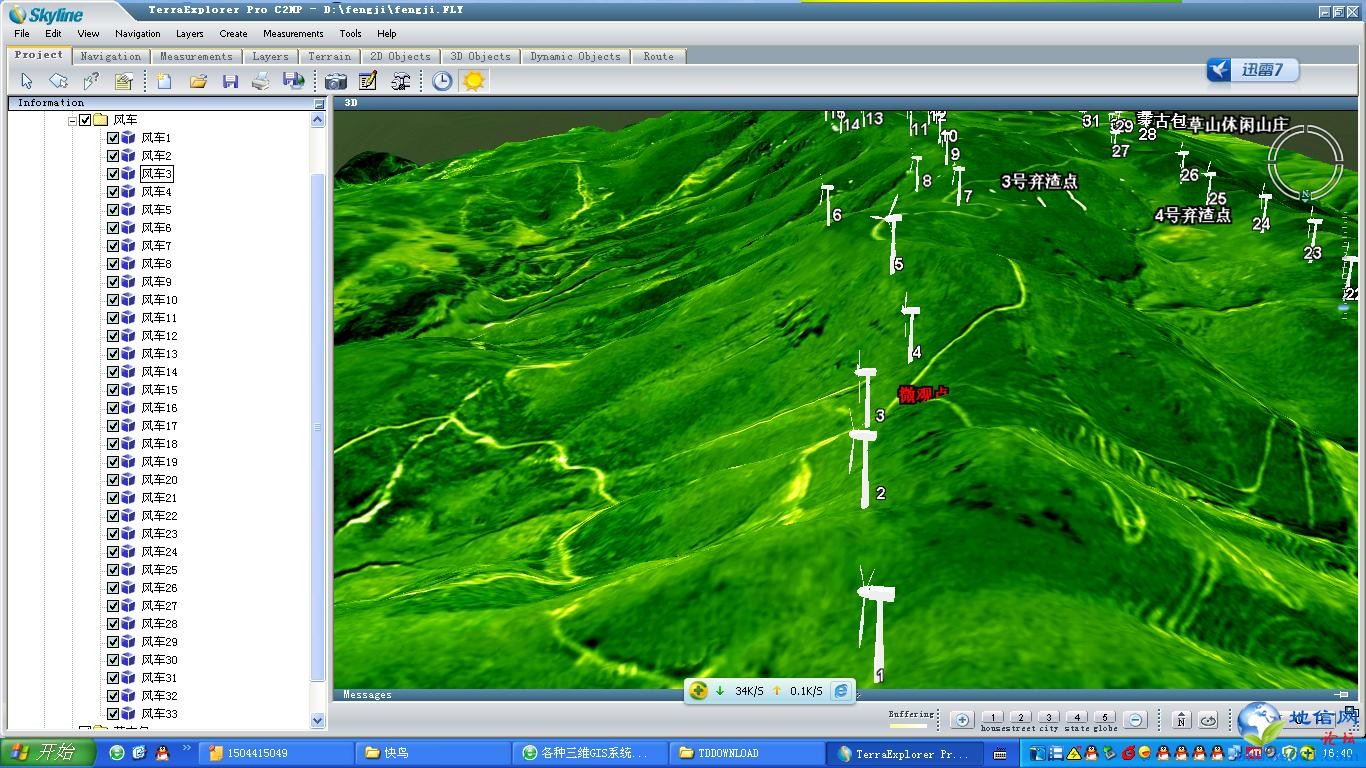Toggle the 风车12 checkbox
The width and height of the screenshot is (1366, 768).
(113, 336)
